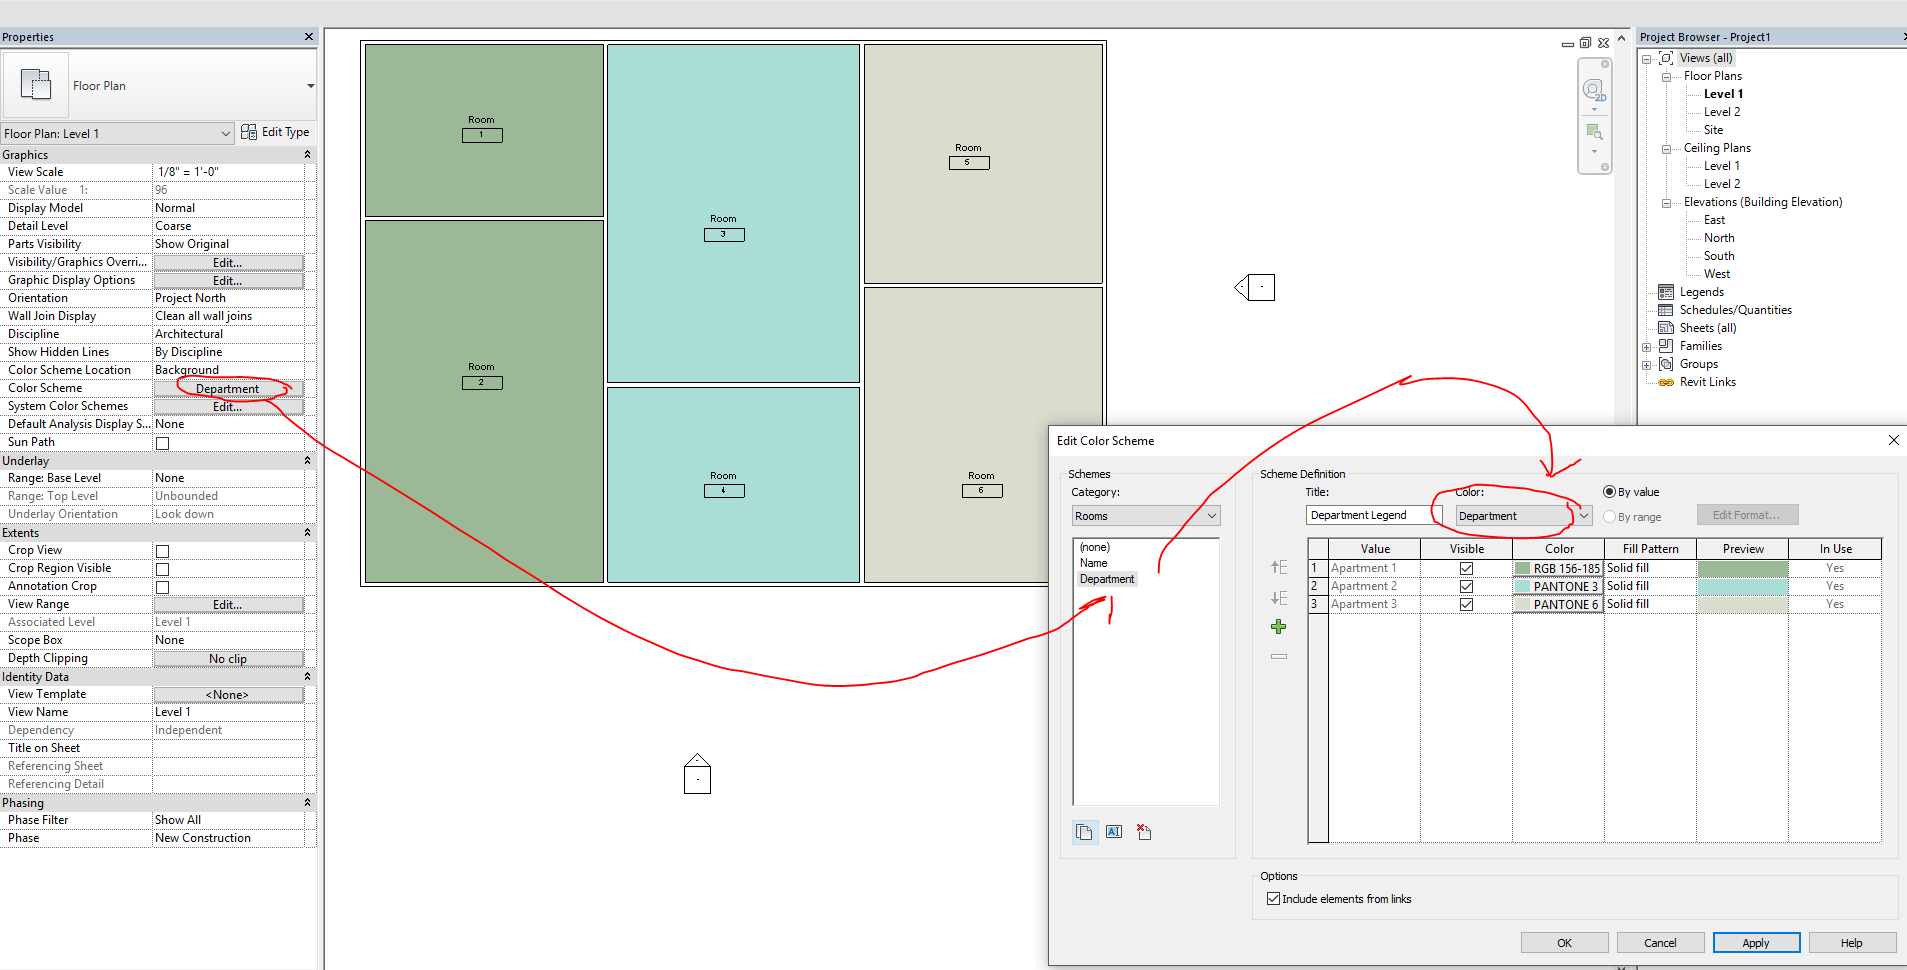Select Schedules/Quantities in the Project Browser
Screen dimensions: 1907x970
coord(1733,309)
